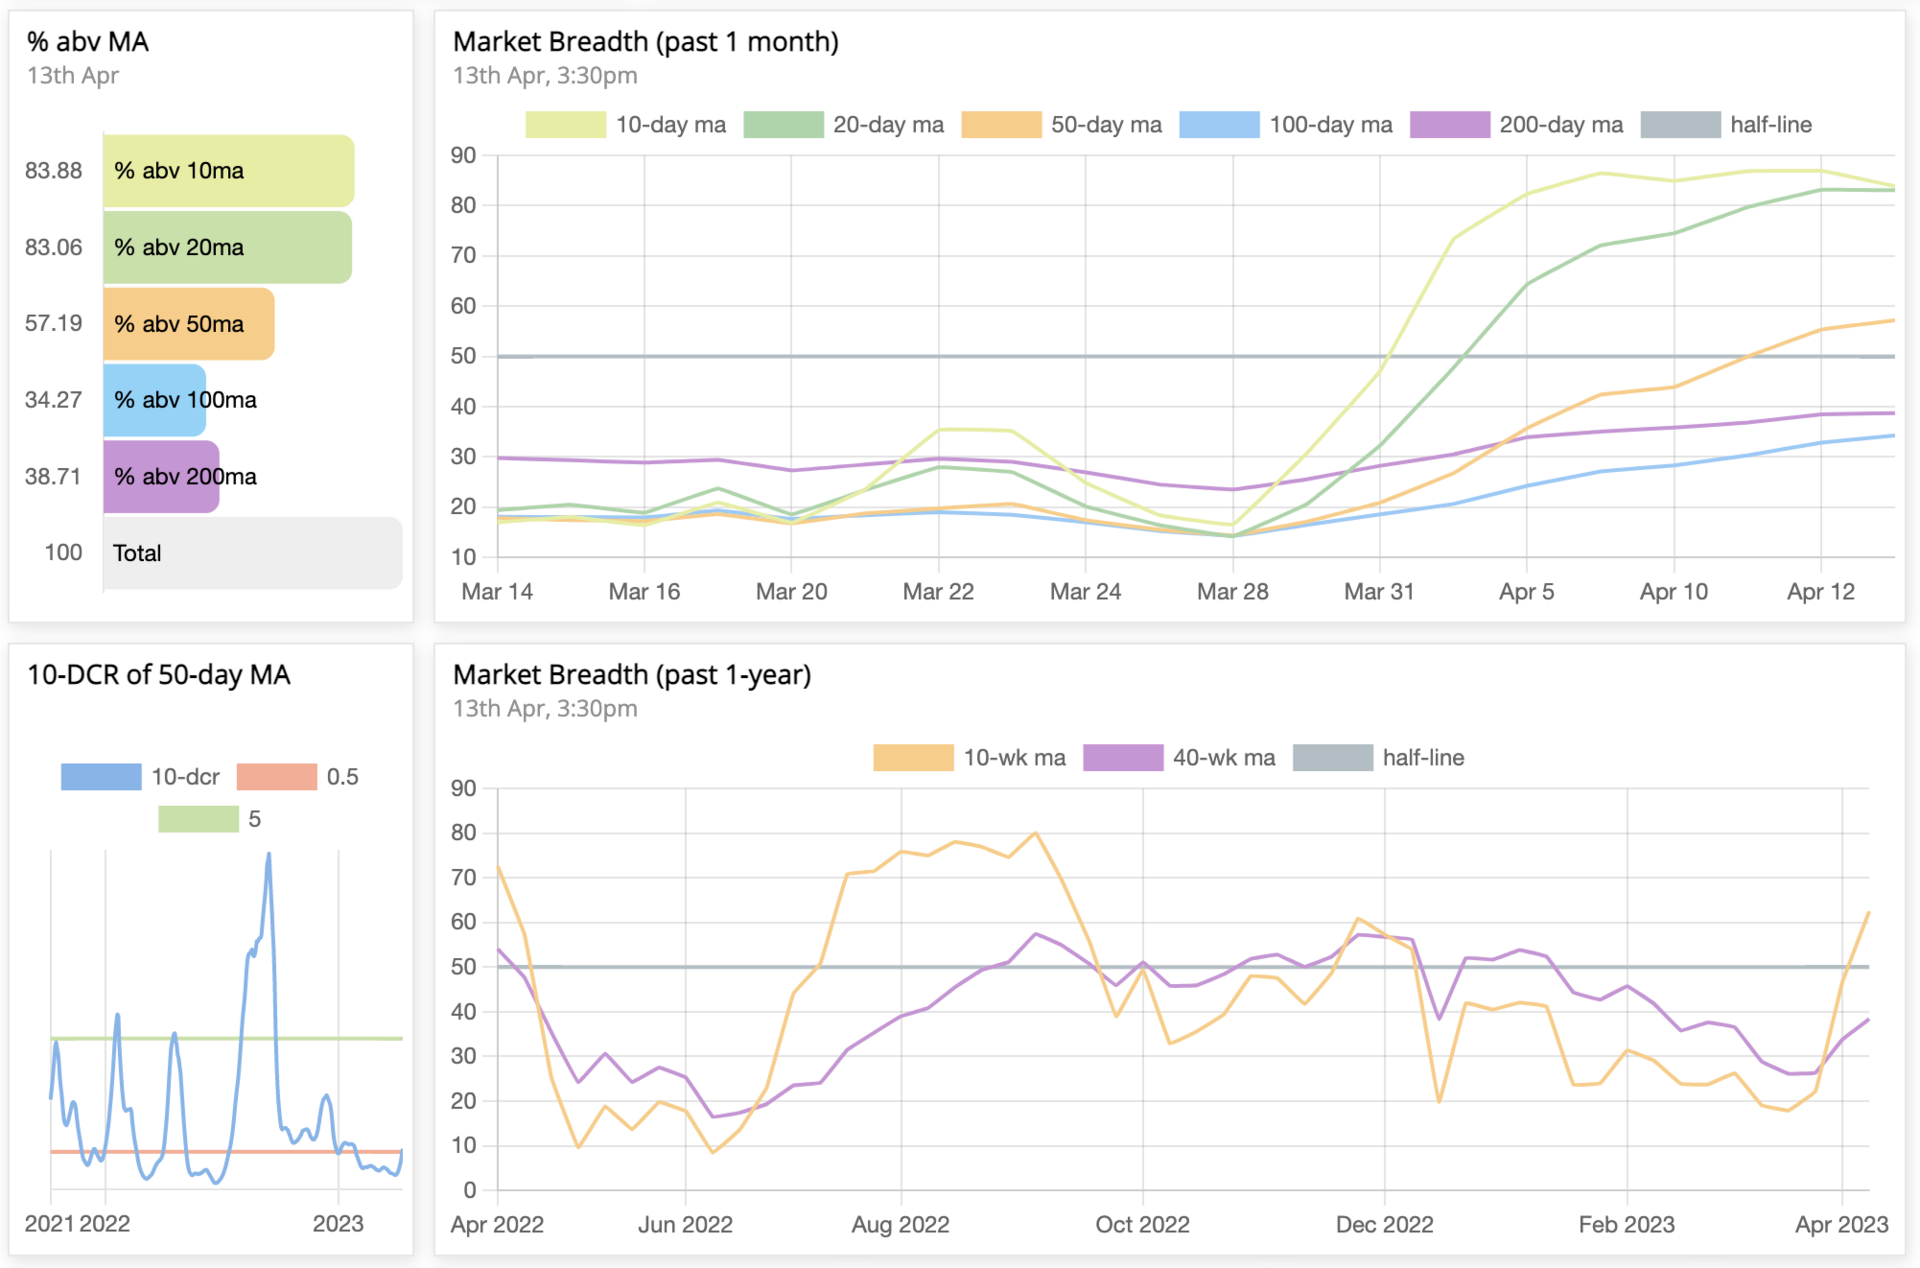Viewport: 1920px width, 1268px height.
Task: Toggle the 5 legend swatch
Action: 199,819
